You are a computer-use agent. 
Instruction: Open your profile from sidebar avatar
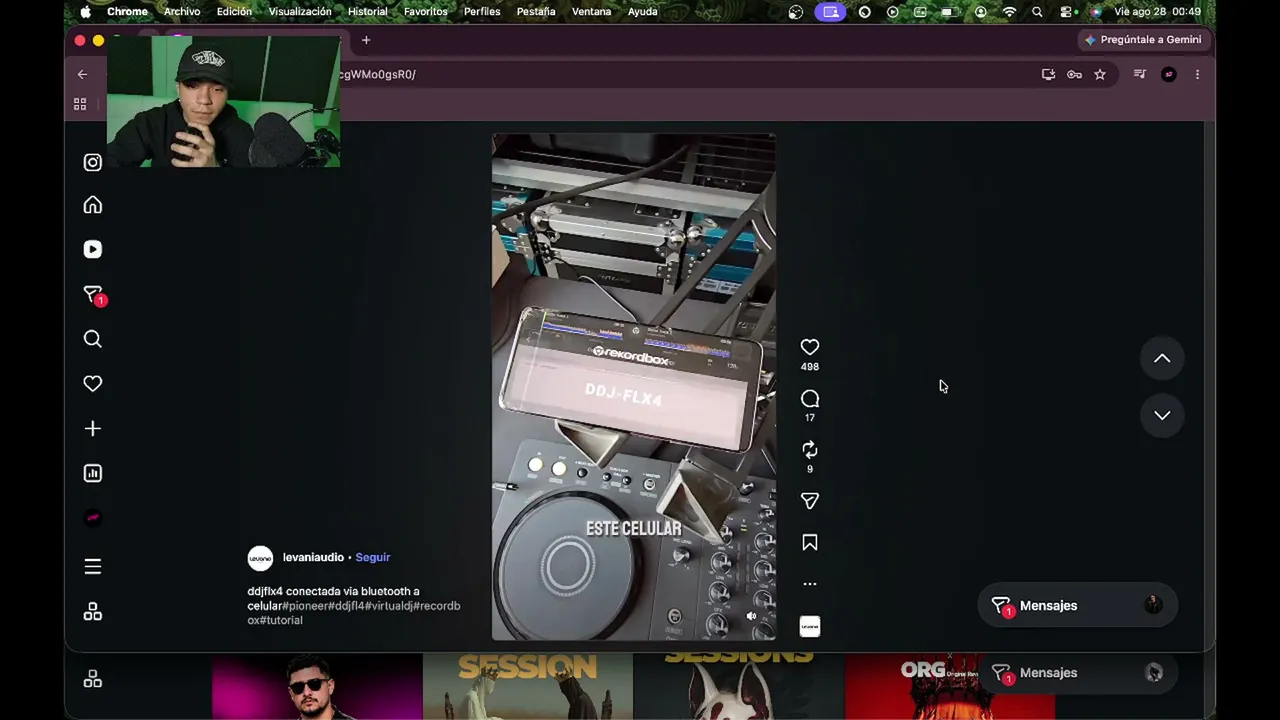[x=93, y=518]
